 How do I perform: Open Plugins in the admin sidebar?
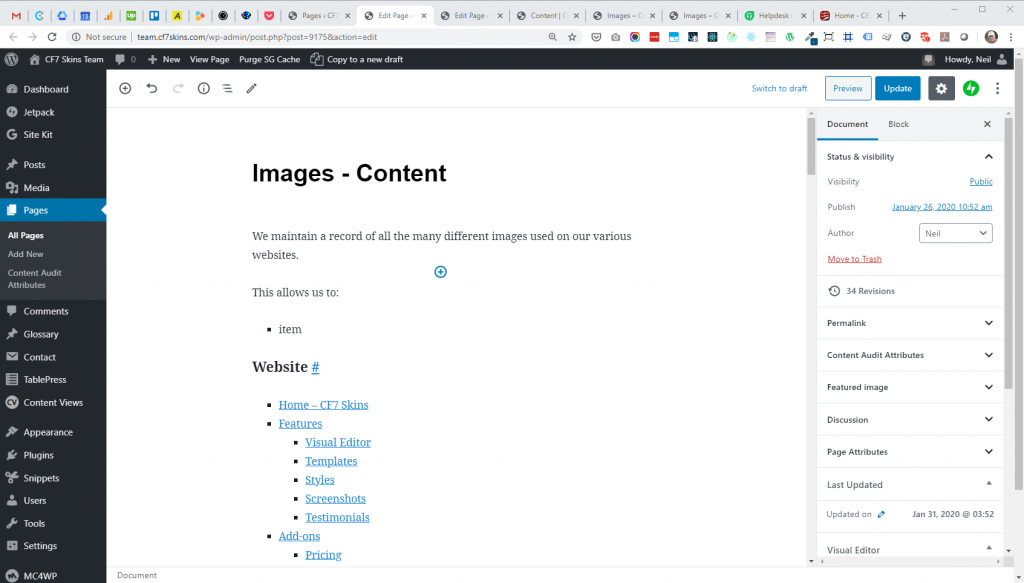[x=38, y=455]
